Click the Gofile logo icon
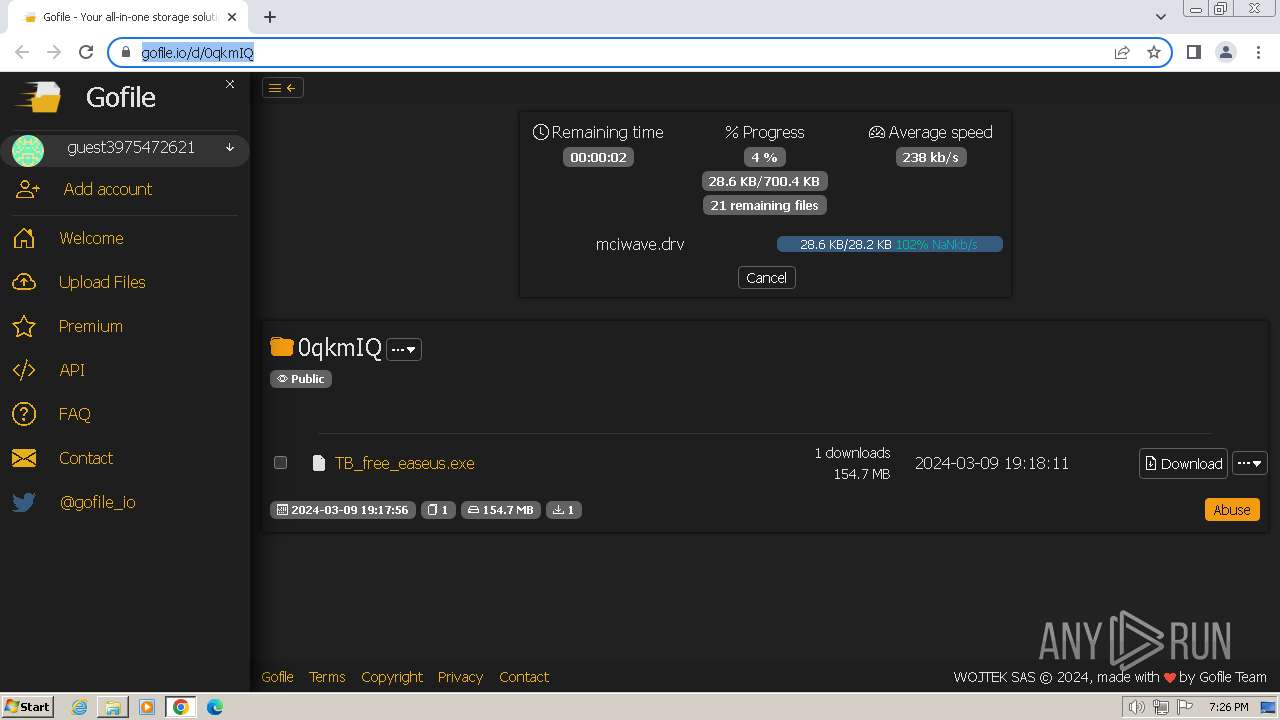 [x=38, y=97]
